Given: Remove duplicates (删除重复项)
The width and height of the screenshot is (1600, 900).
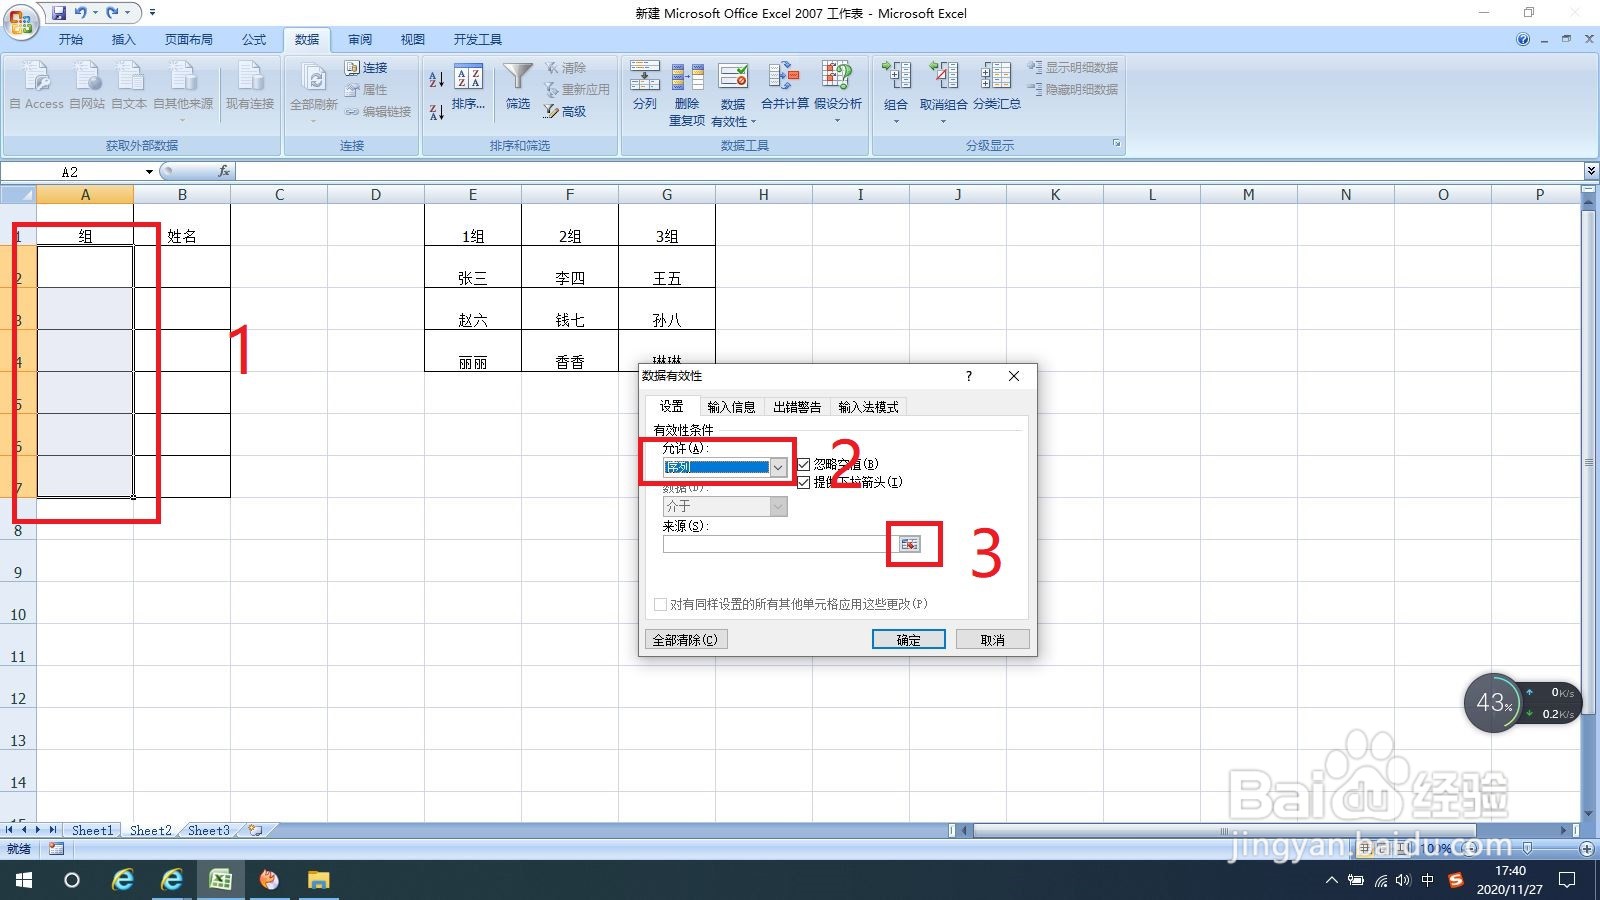Looking at the screenshot, I should pos(687,94).
